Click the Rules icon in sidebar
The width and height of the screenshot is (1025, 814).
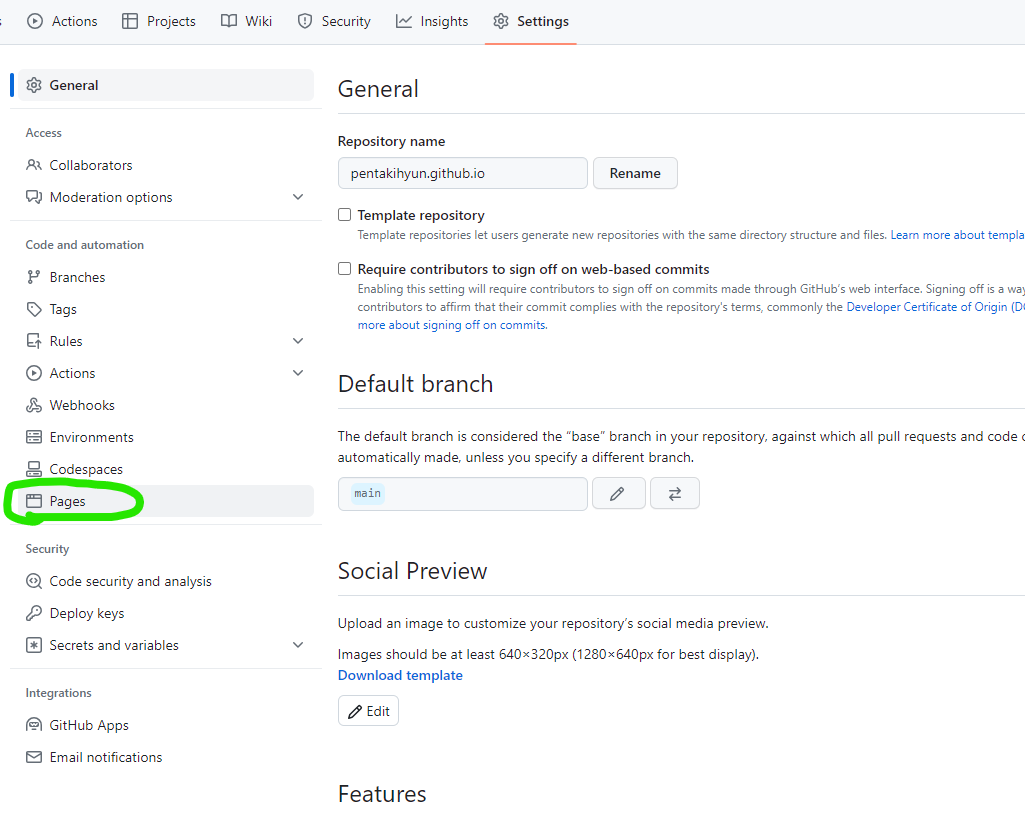34,341
